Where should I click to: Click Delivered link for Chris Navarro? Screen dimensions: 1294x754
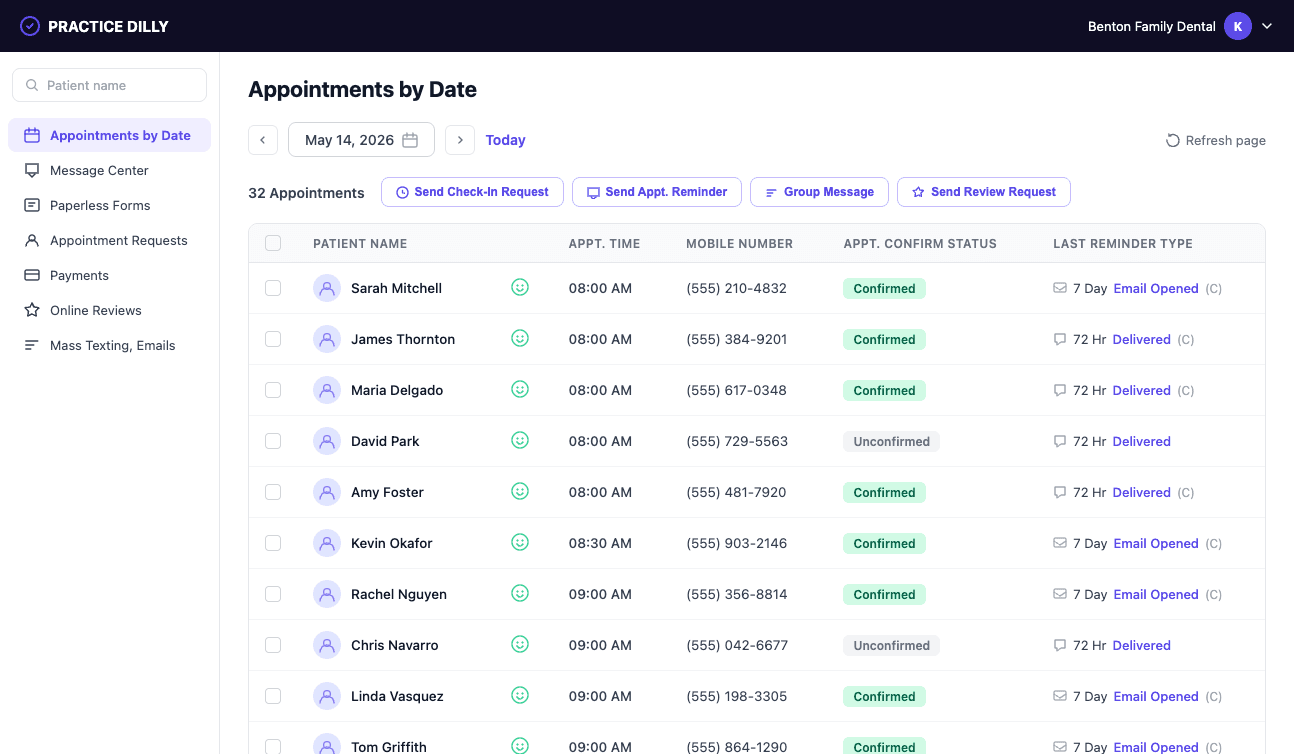click(x=1141, y=645)
